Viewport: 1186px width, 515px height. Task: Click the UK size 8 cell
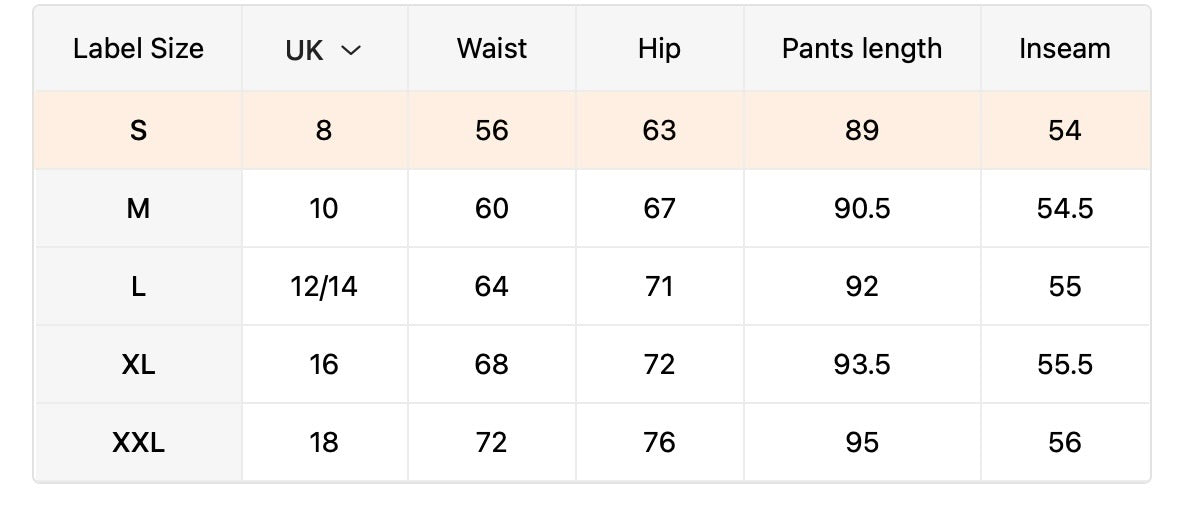click(323, 131)
